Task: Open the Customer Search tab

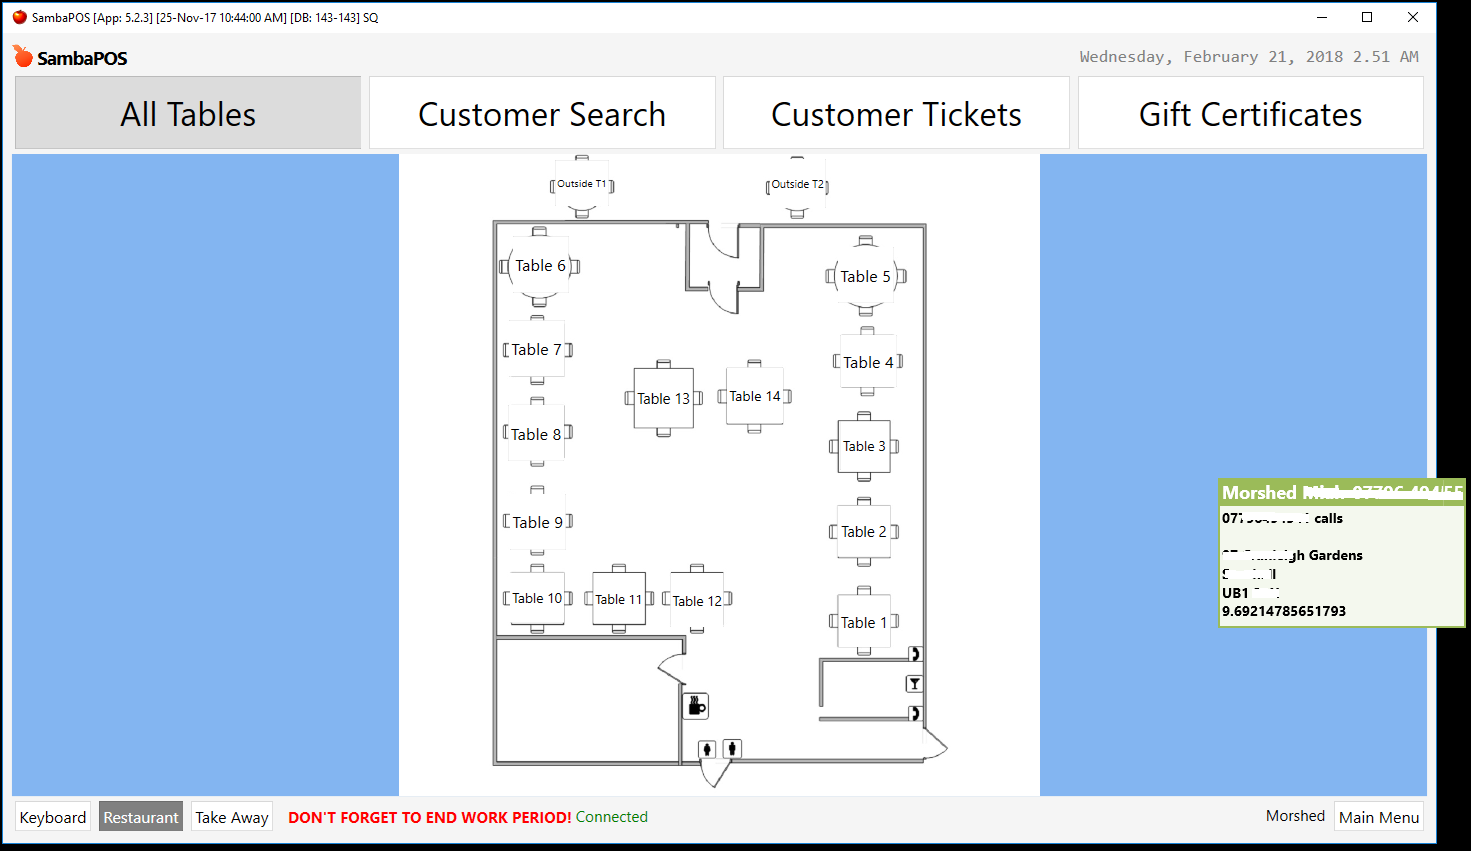Action: (542, 114)
